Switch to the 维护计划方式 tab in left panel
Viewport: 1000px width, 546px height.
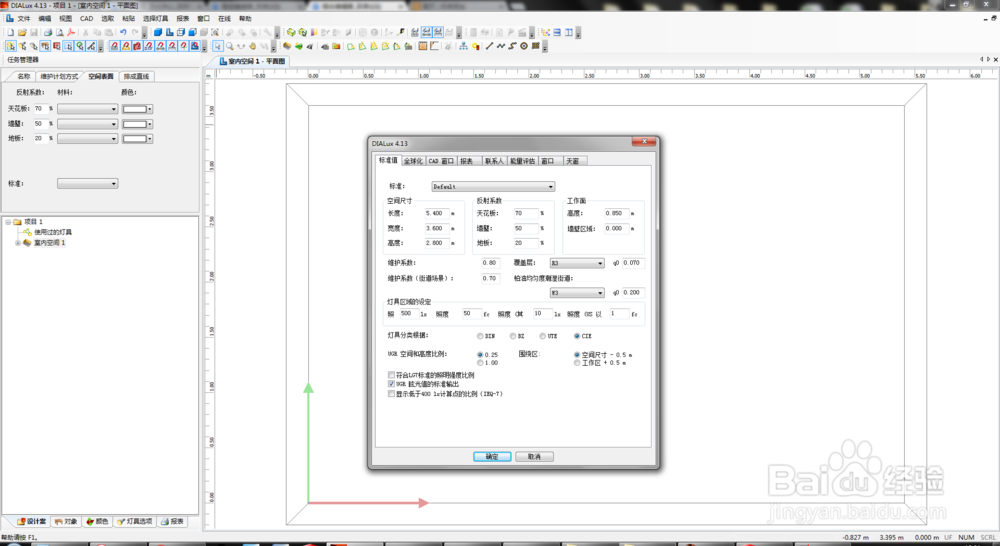[x=59, y=77]
